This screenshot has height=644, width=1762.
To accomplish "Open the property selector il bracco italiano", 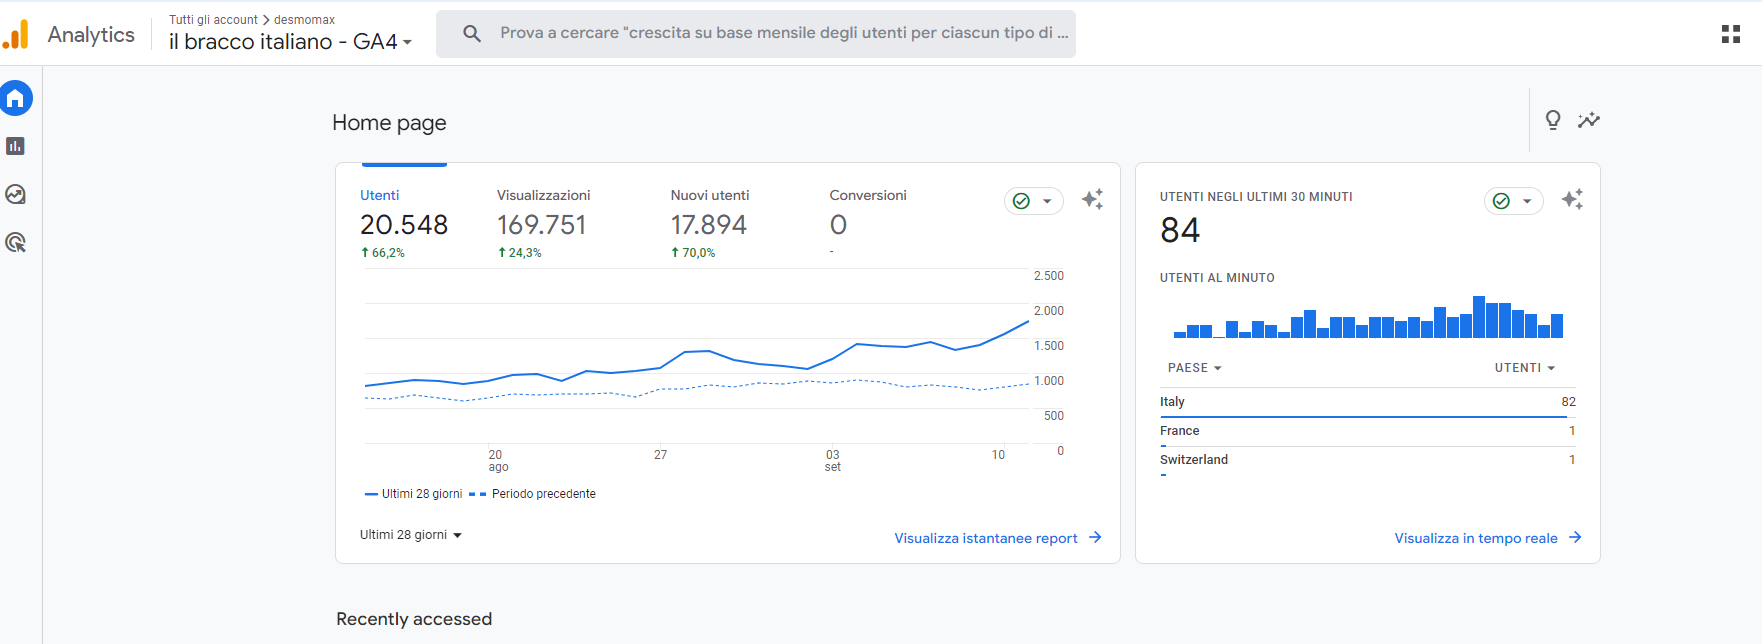I will click(x=290, y=42).
